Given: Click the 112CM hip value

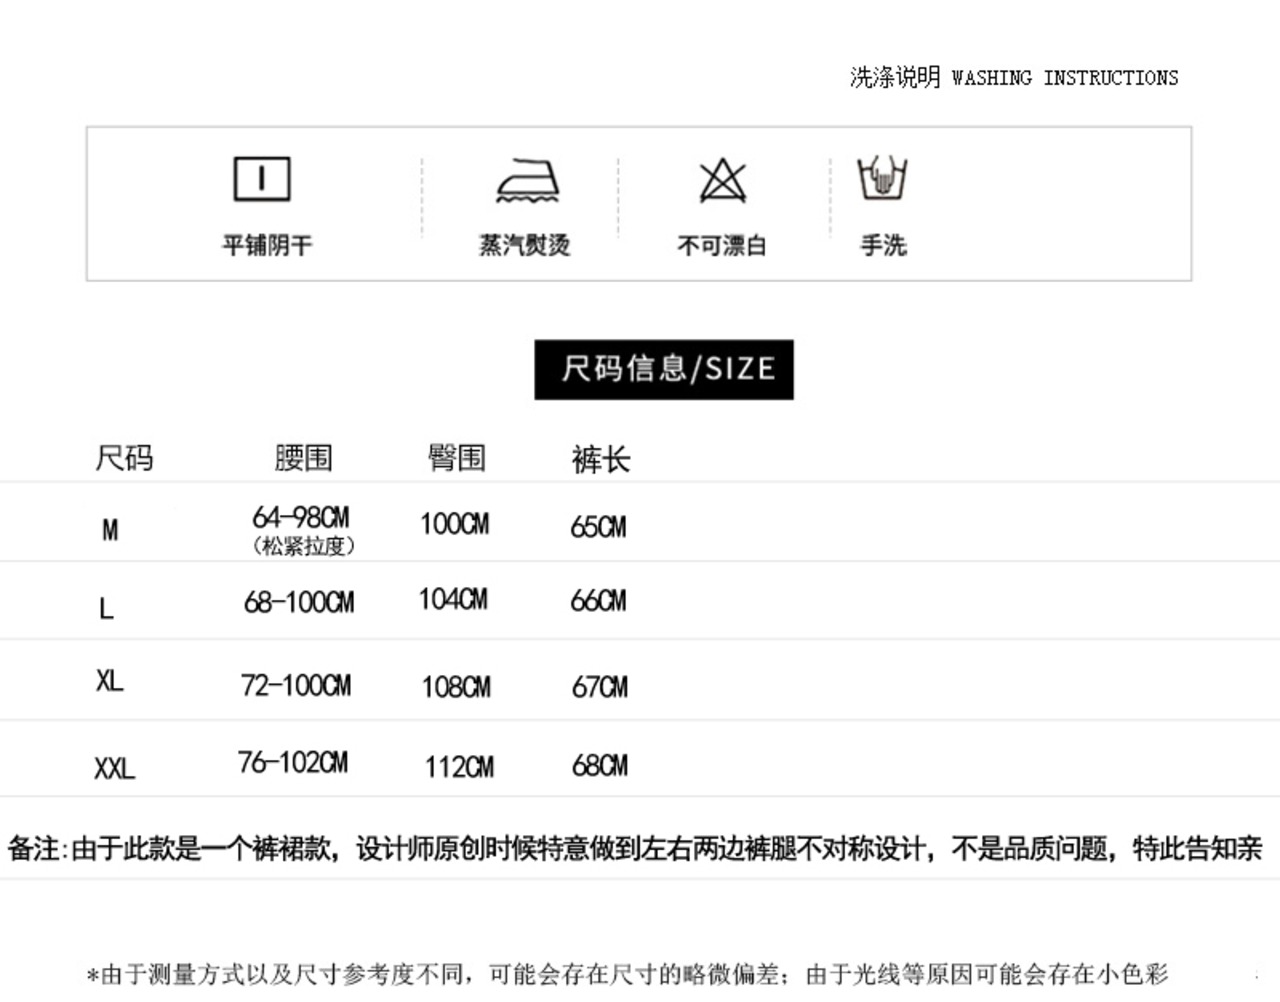Looking at the screenshot, I should tap(459, 767).
